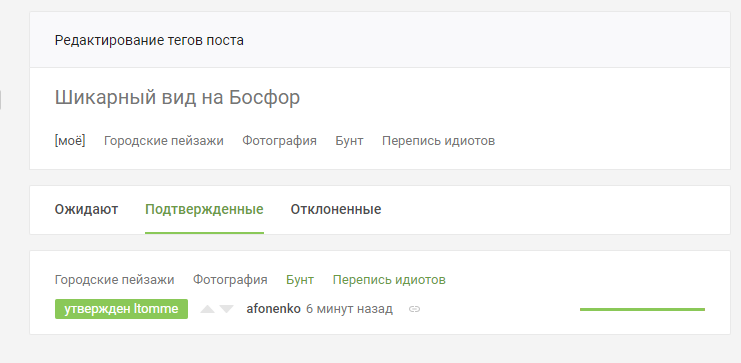Screen dimensions: 741x363
Task: Click grey 'Фотография' in confirmed edit row
Action: click(x=230, y=280)
